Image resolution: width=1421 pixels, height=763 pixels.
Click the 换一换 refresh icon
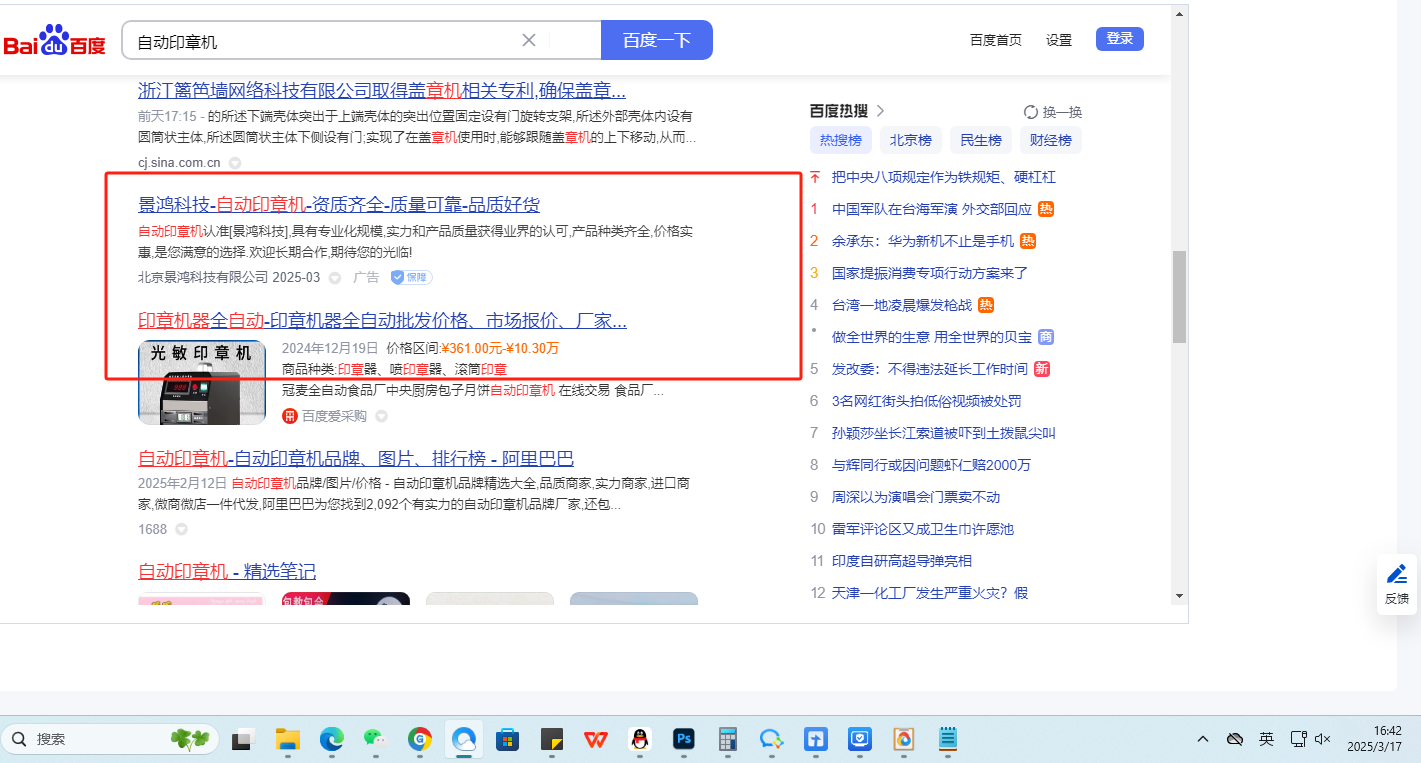click(1031, 112)
